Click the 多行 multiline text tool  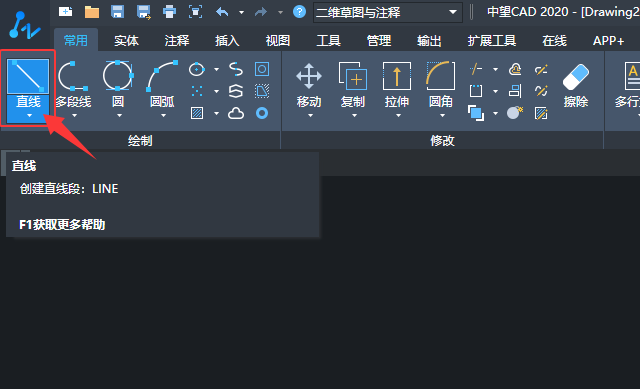click(627, 84)
